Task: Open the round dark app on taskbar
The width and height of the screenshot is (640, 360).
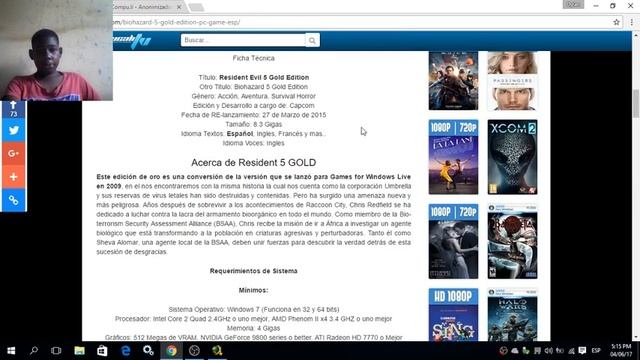Action: [x=194, y=351]
